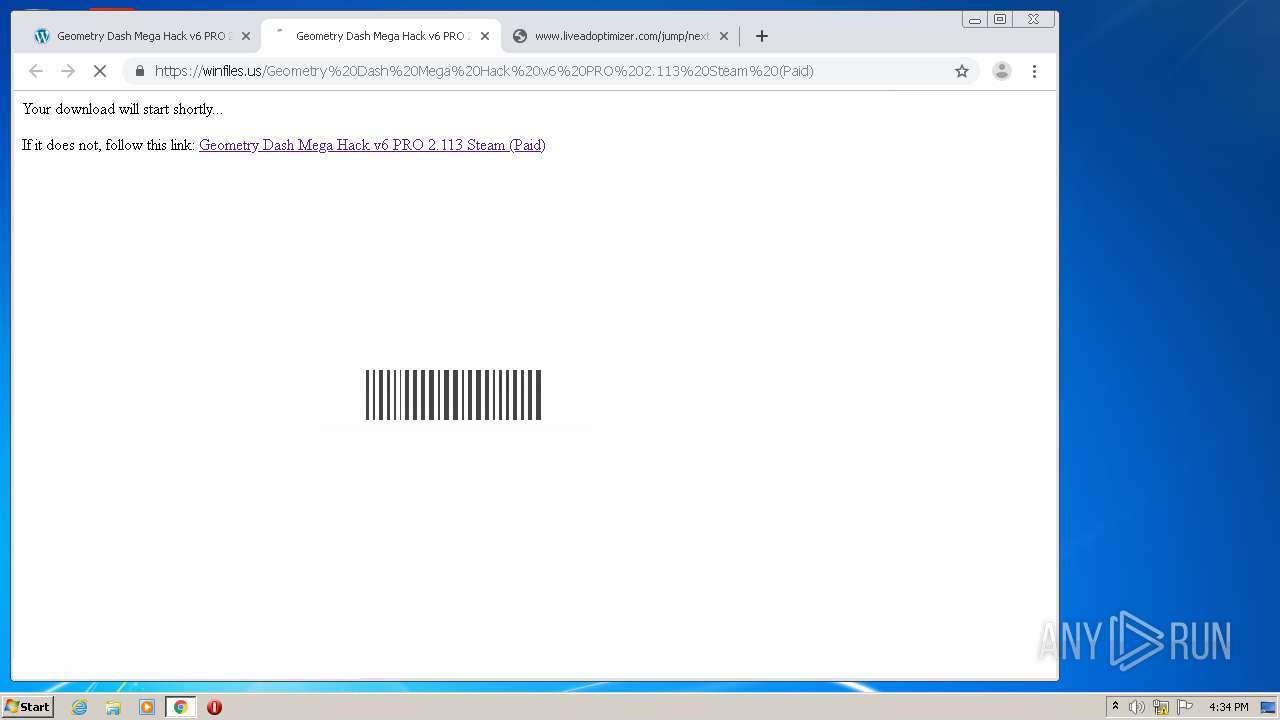Open Chrome's three-dot menu
1280x720 pixels.
(1034, 71)
